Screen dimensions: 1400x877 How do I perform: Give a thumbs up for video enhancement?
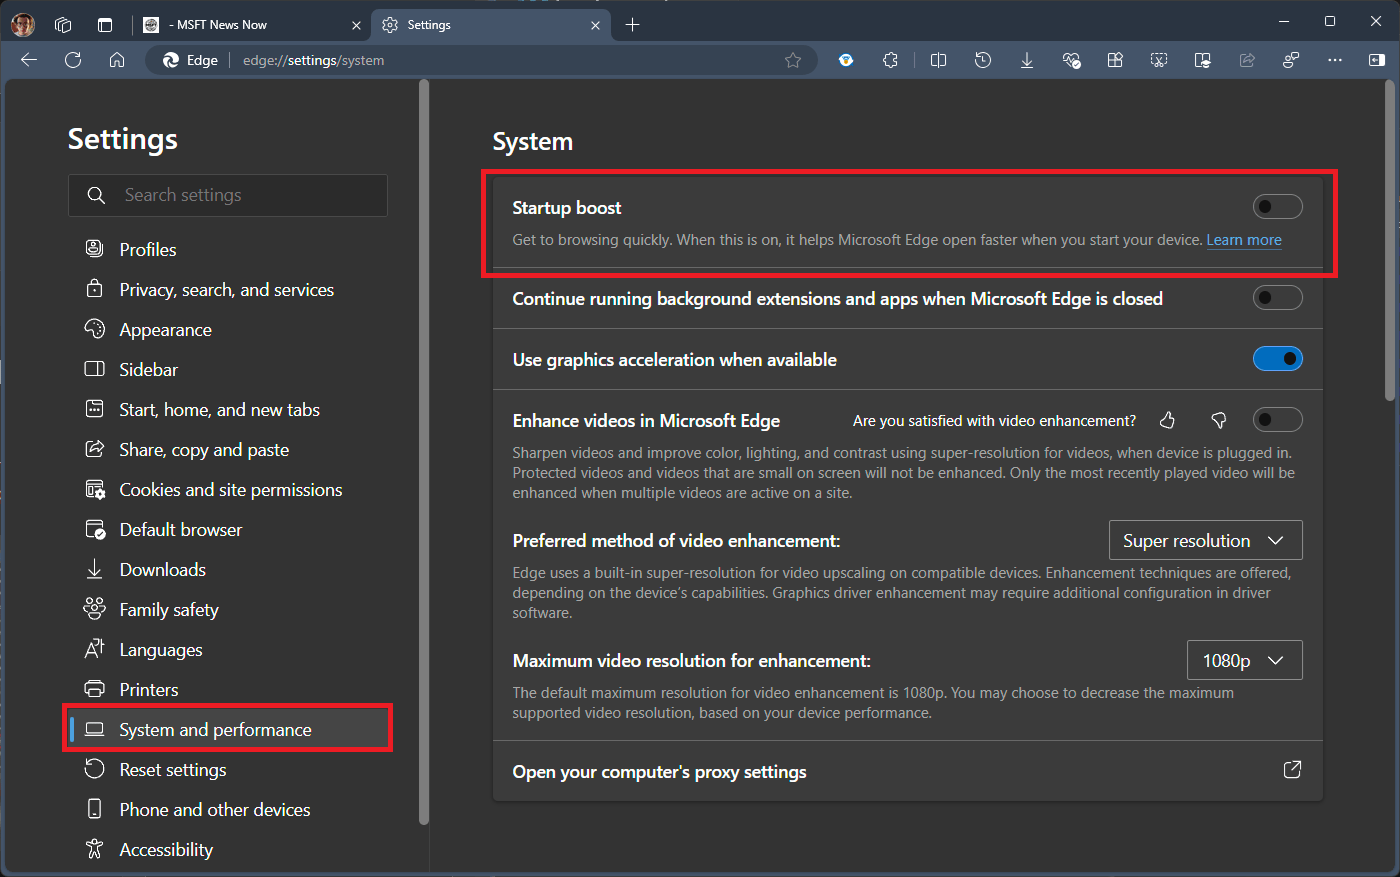coord(1167,420)
